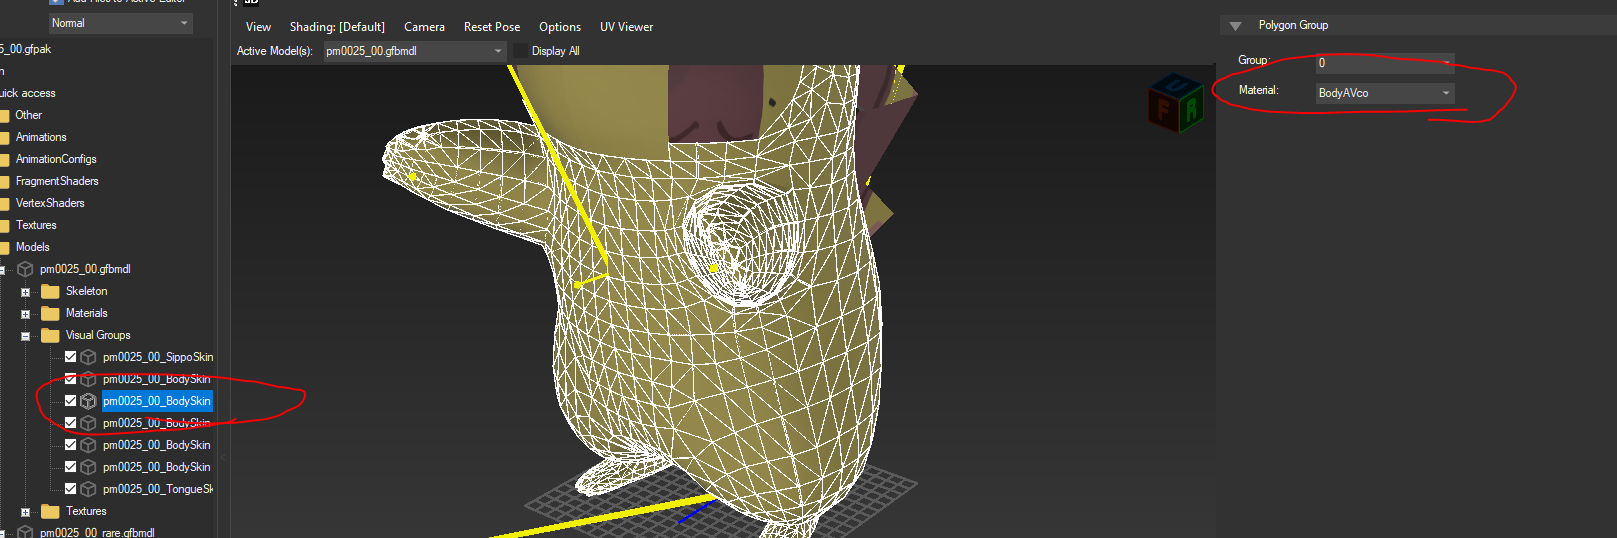Click the pm0025_00.gfbmdl model cube icon
This screenshot has width=1617, height=538.
(25, 269)
